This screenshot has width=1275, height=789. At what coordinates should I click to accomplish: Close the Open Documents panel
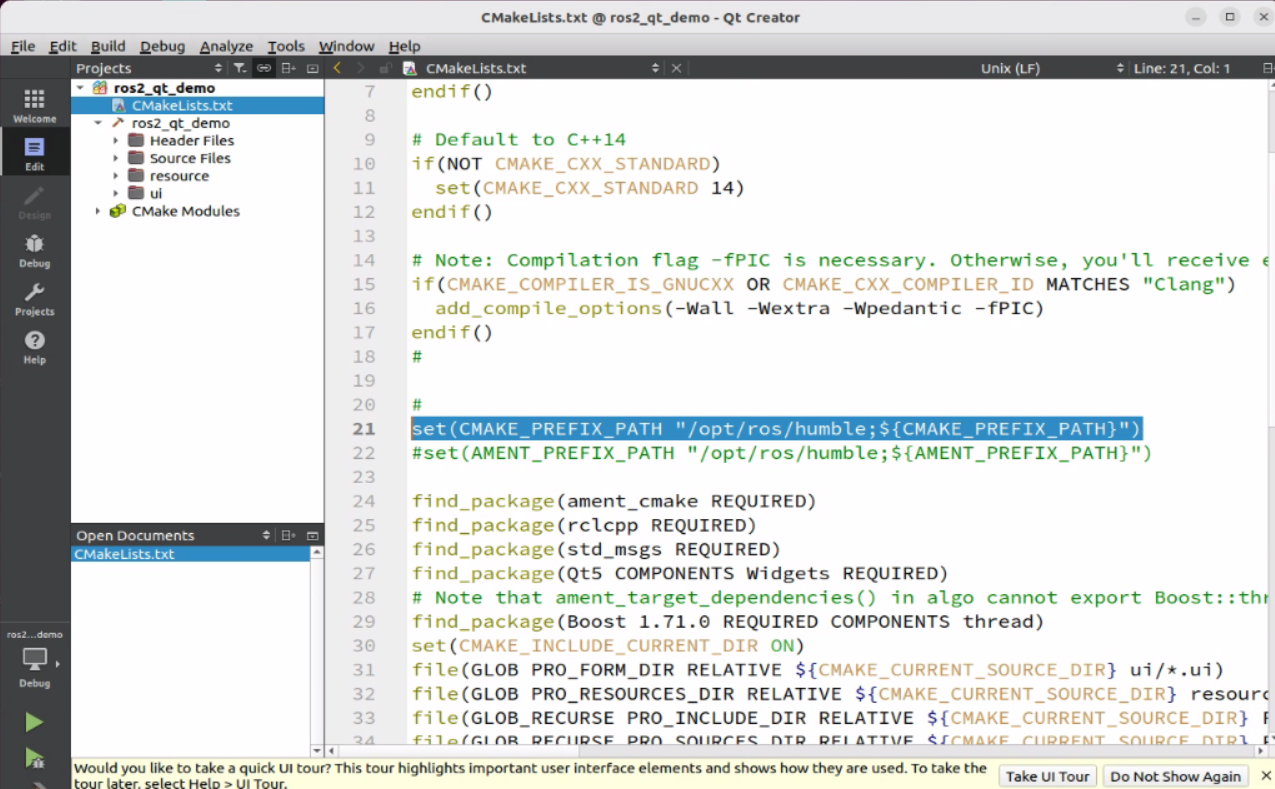click(312, 535)
